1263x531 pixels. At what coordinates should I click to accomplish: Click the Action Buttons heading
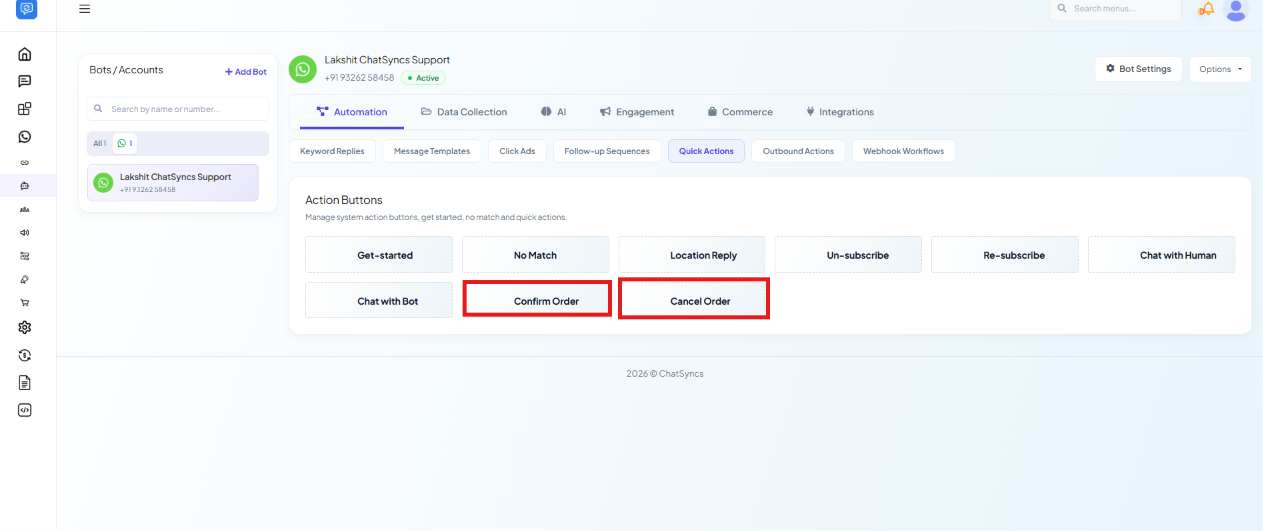pyautogui.click(x=343, y=200)
